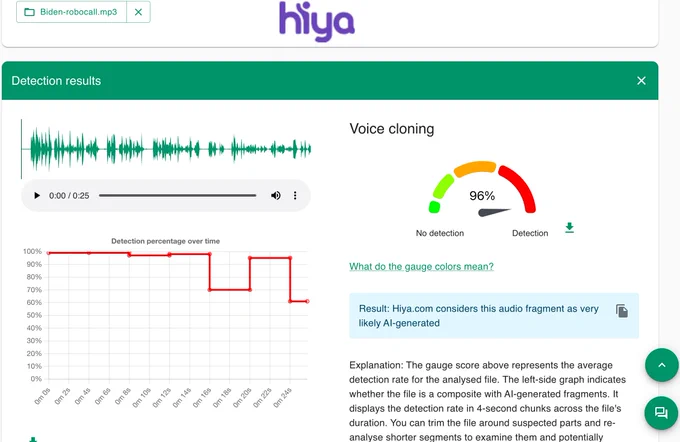This screenshot has width=680, height=442.
Task: Click the 'No detection' gauge label
Action: coord(440,233)
